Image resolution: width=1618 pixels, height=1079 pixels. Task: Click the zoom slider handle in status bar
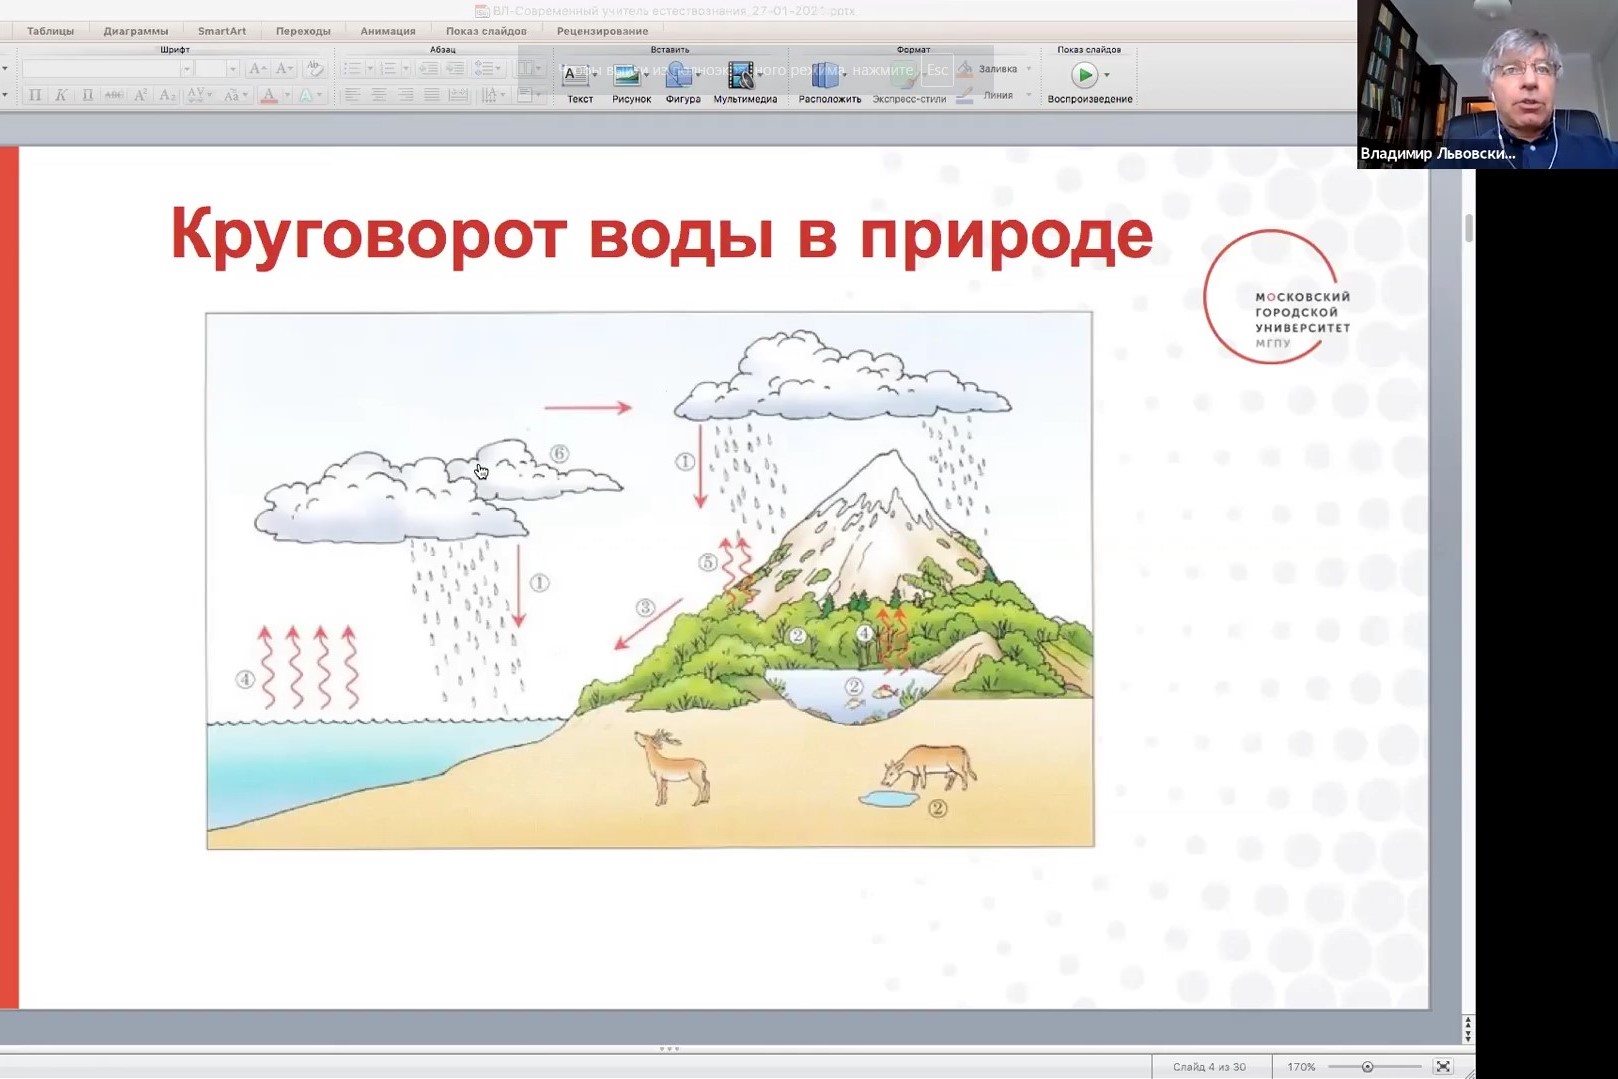coord(1367,1067)
